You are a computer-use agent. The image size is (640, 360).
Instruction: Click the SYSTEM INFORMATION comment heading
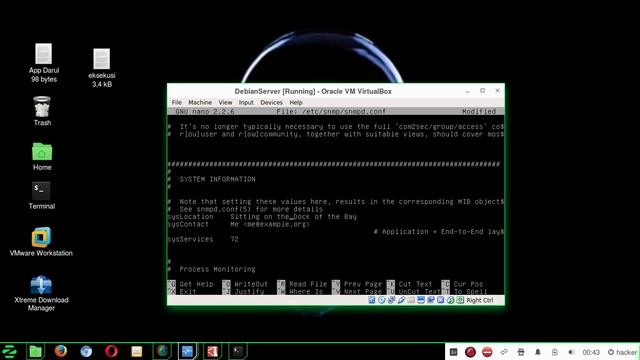coord(218,179)
